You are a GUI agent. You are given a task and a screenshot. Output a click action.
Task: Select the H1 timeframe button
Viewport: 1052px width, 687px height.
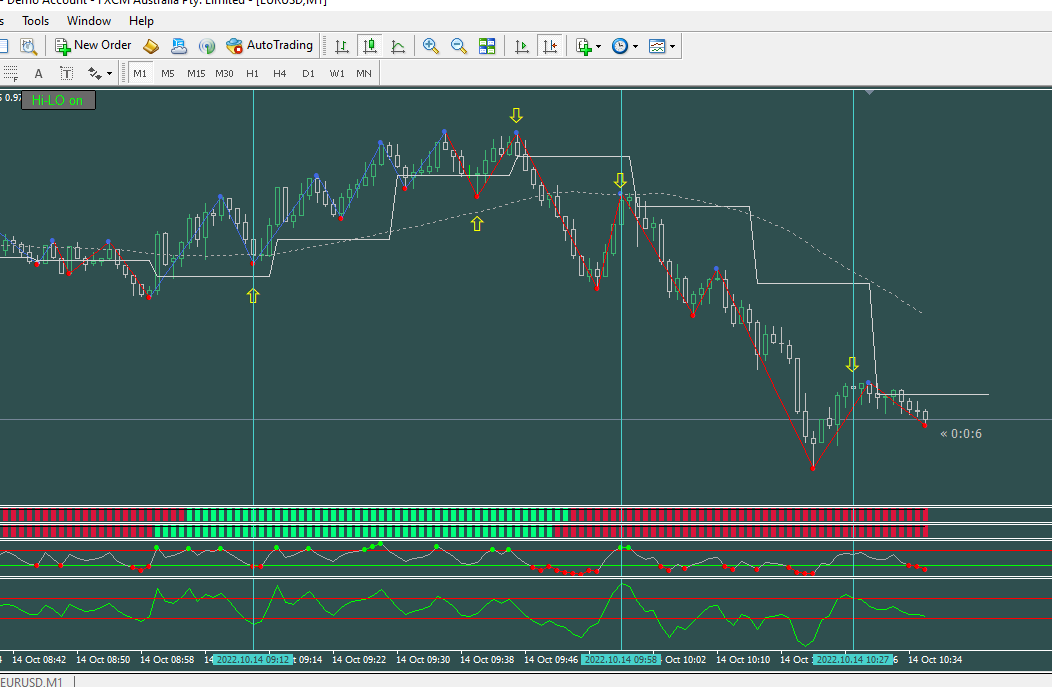pos(252,73)
